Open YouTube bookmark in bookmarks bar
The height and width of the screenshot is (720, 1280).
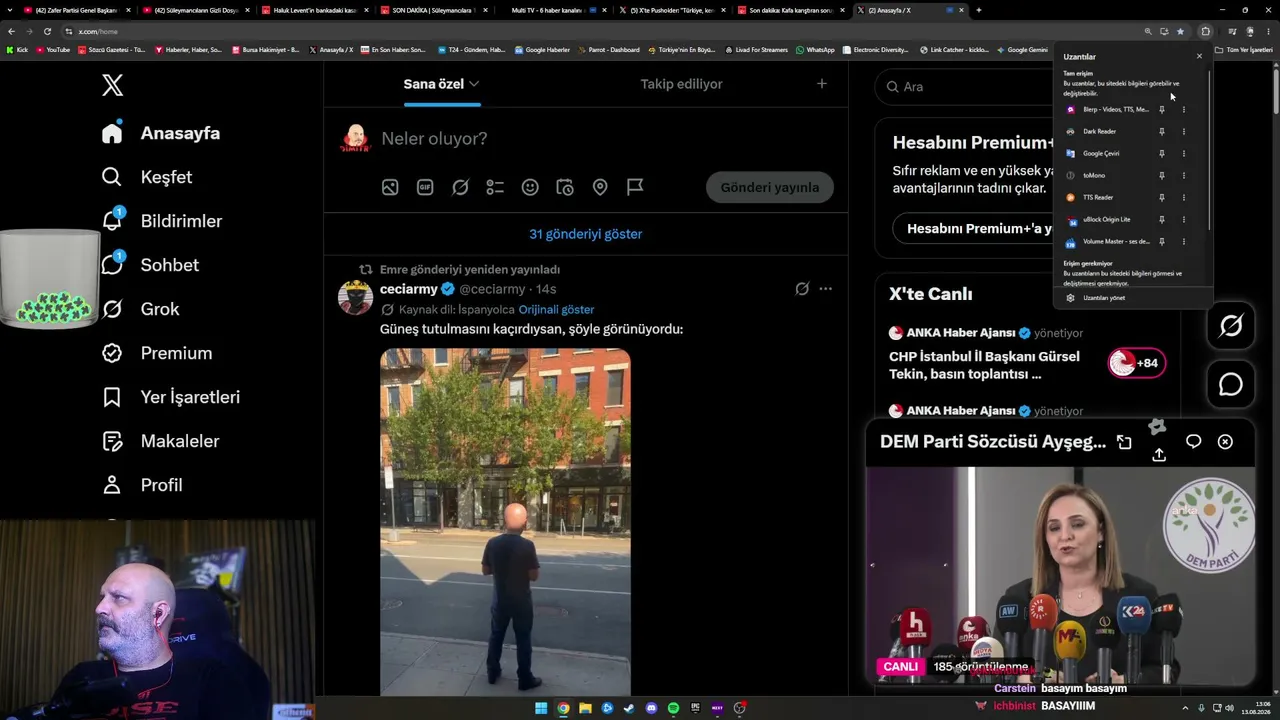click(53, 50)
